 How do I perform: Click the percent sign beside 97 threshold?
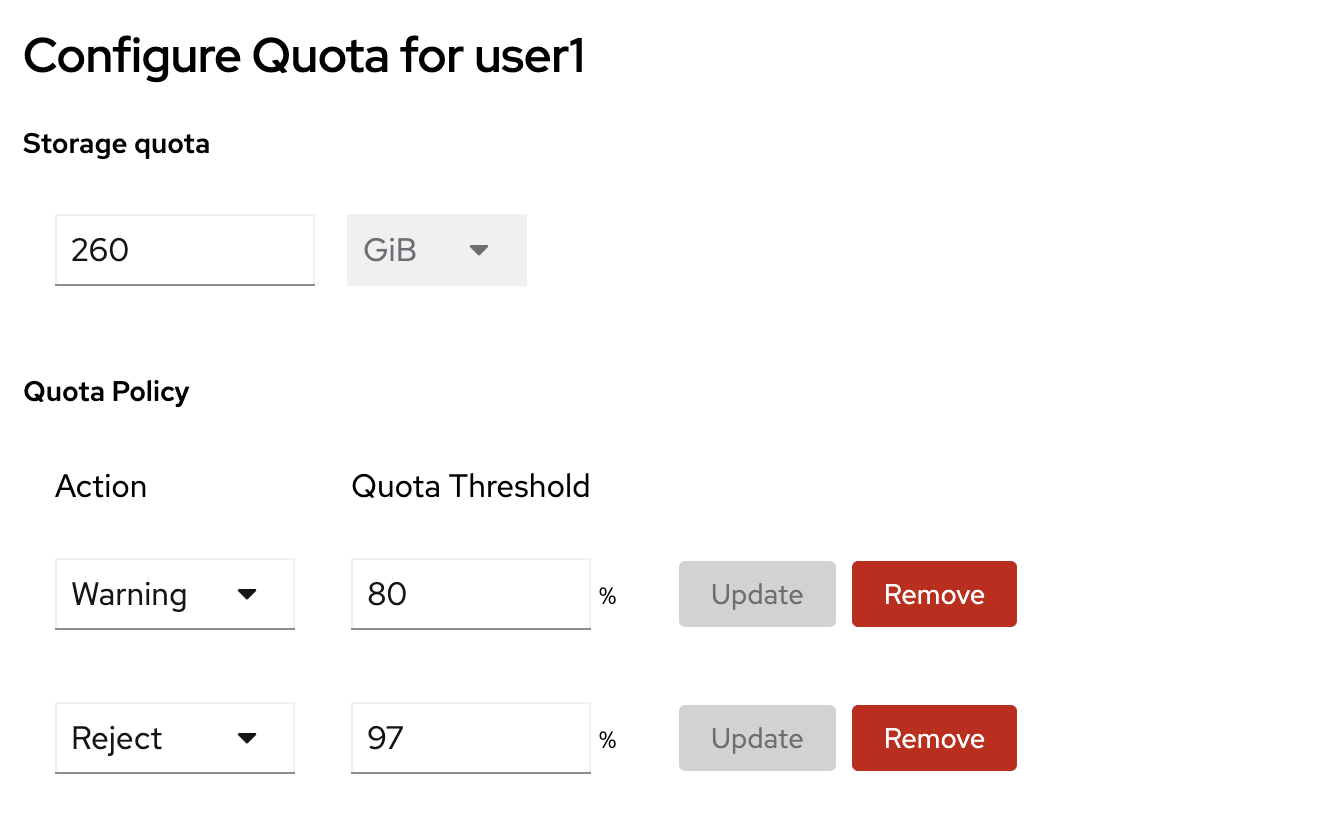[607, 741]
